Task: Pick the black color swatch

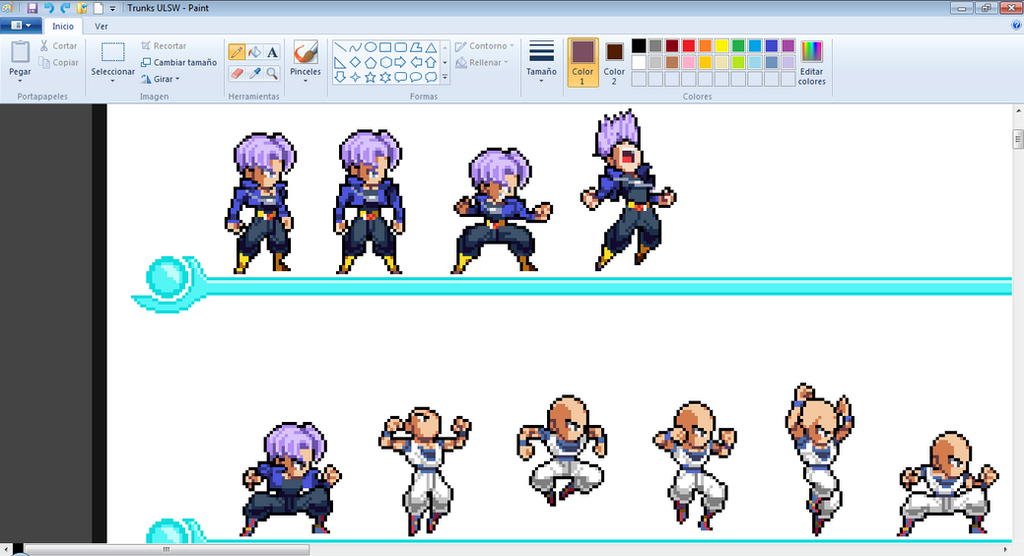Action: pos(639,46)
